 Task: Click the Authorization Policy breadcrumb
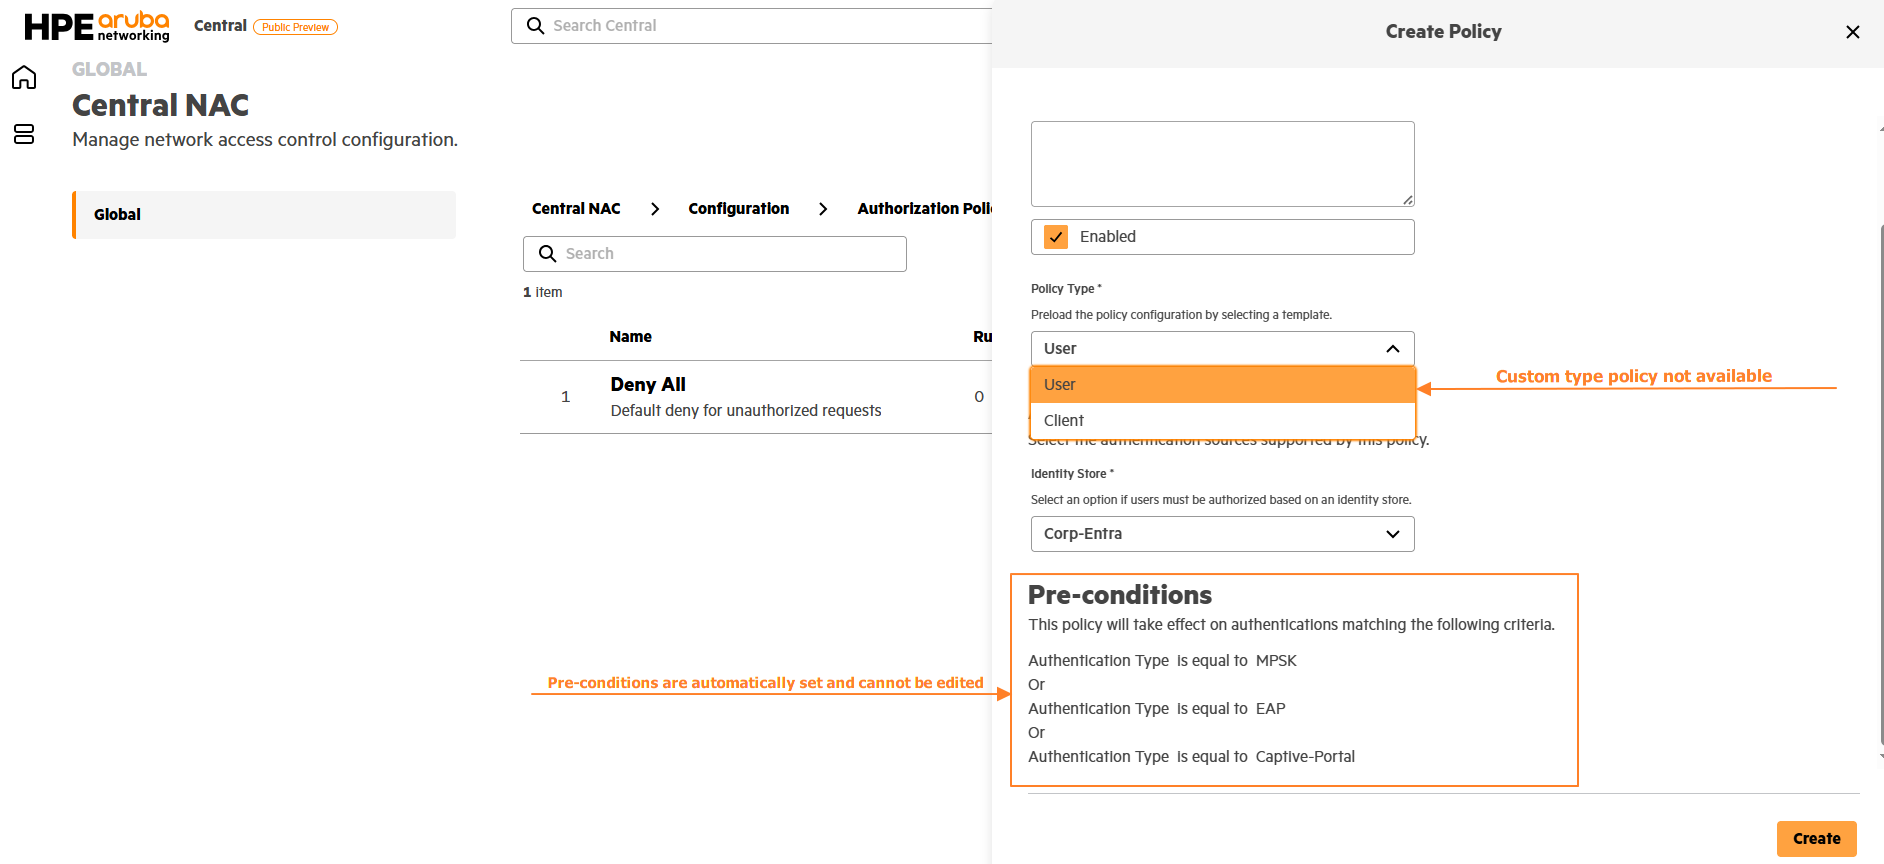click(x=925, y=209)
